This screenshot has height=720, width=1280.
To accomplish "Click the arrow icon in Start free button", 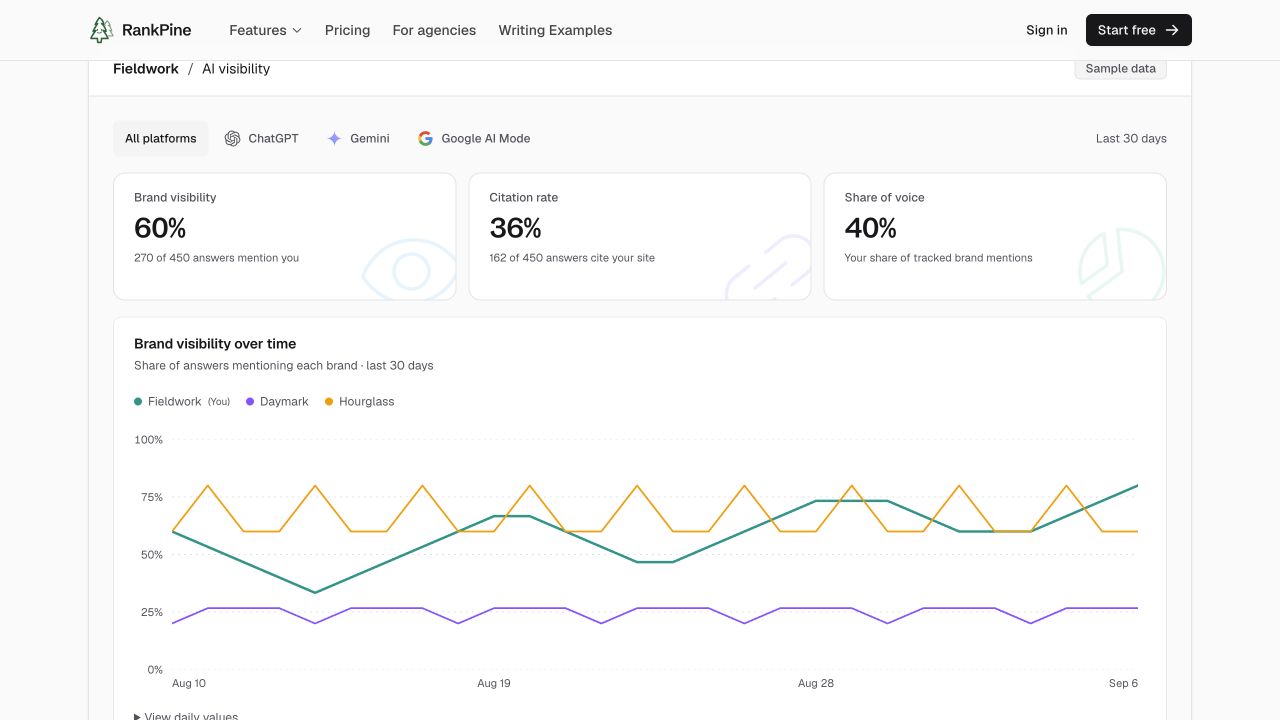I will 1172,30.
